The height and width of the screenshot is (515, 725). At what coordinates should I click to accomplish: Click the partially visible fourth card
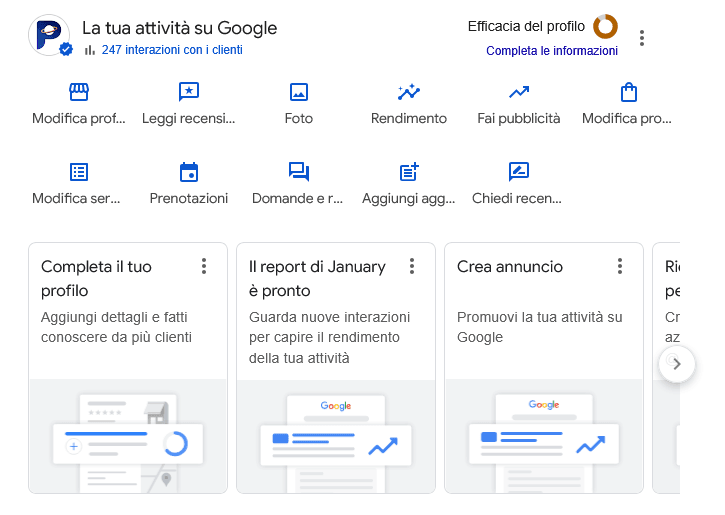(x=666, y=368)
